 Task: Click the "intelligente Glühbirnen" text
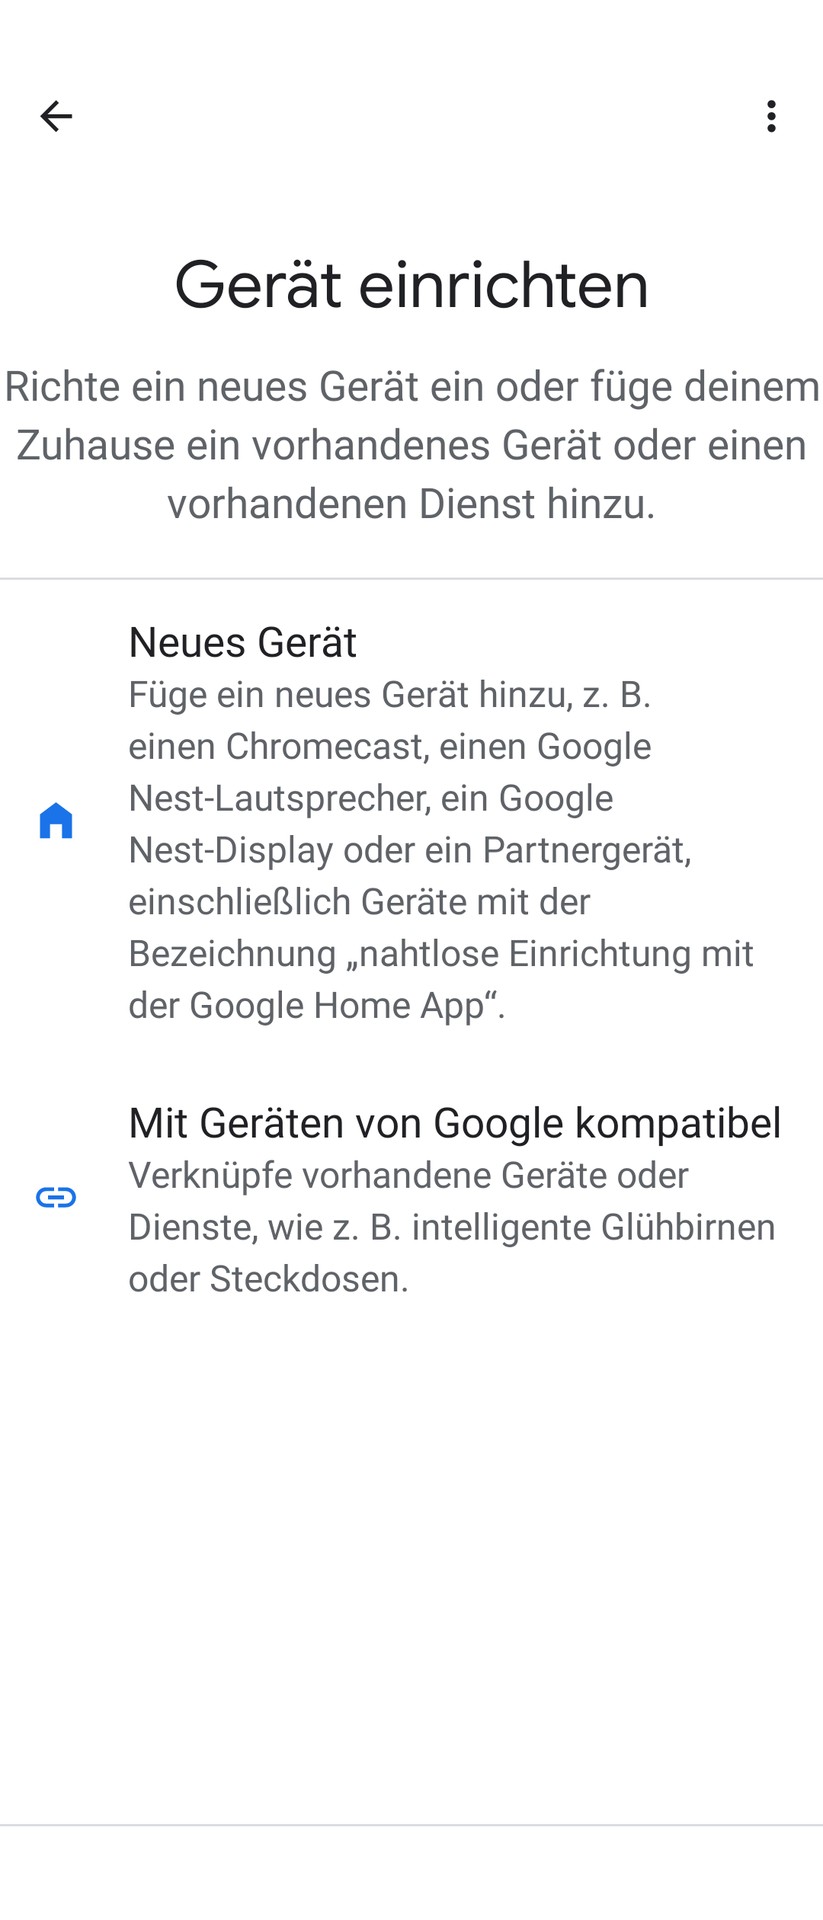click(593, 1227)
